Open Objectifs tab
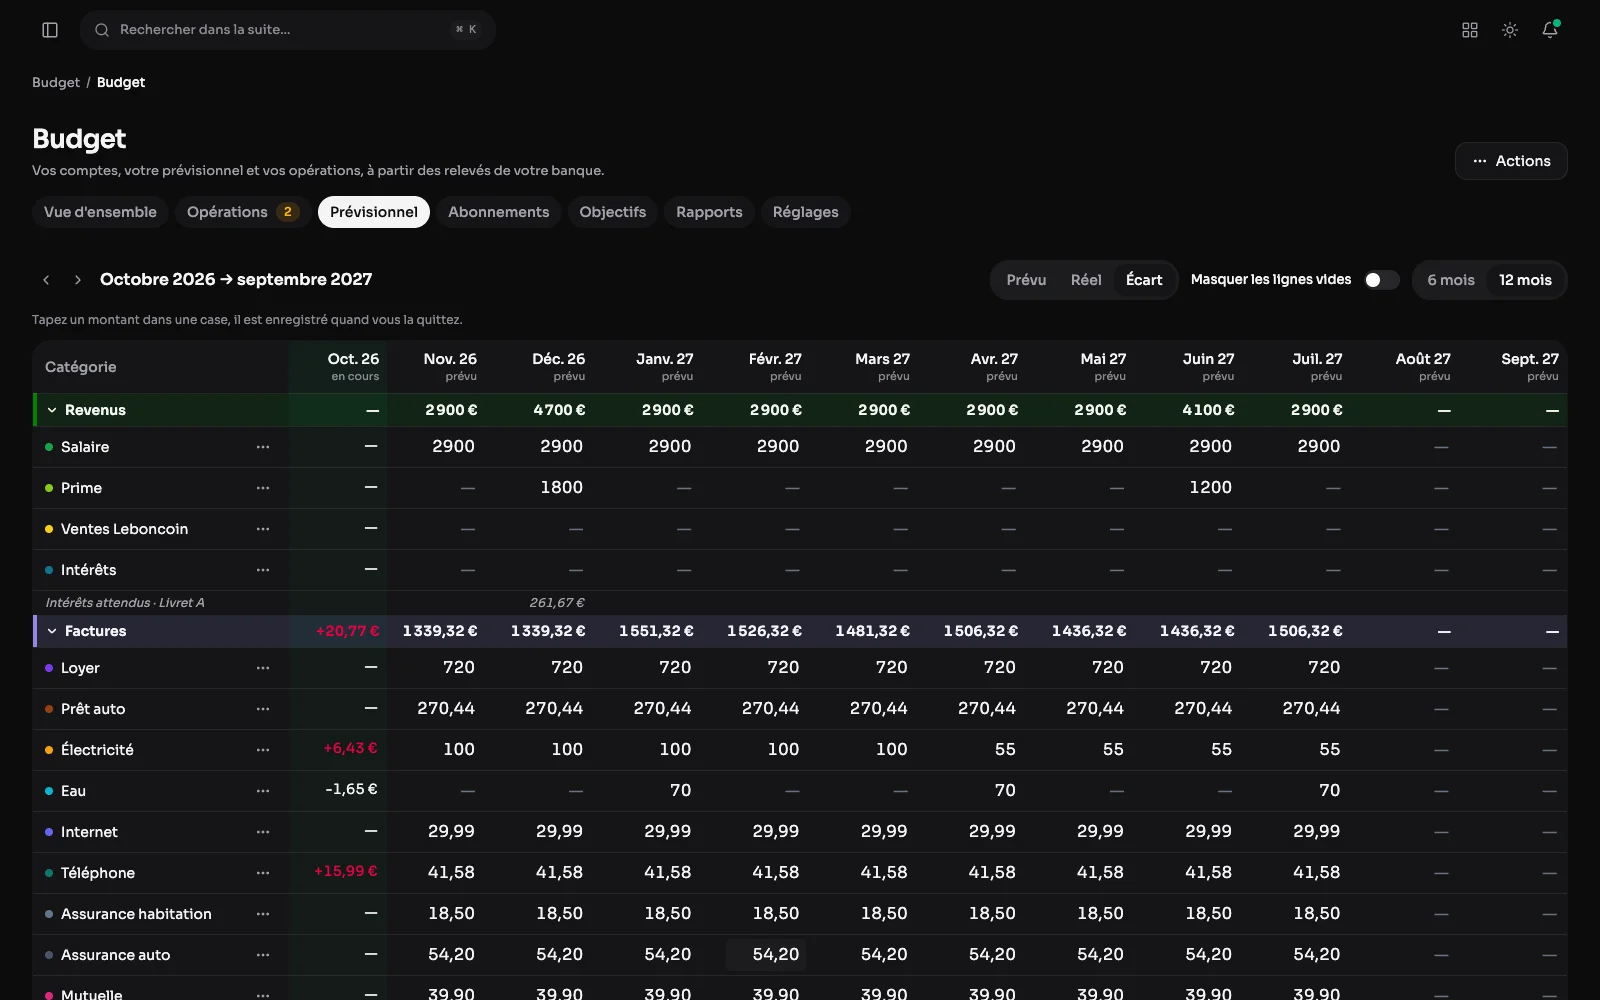The image size is (1600, 1000). 613,212
